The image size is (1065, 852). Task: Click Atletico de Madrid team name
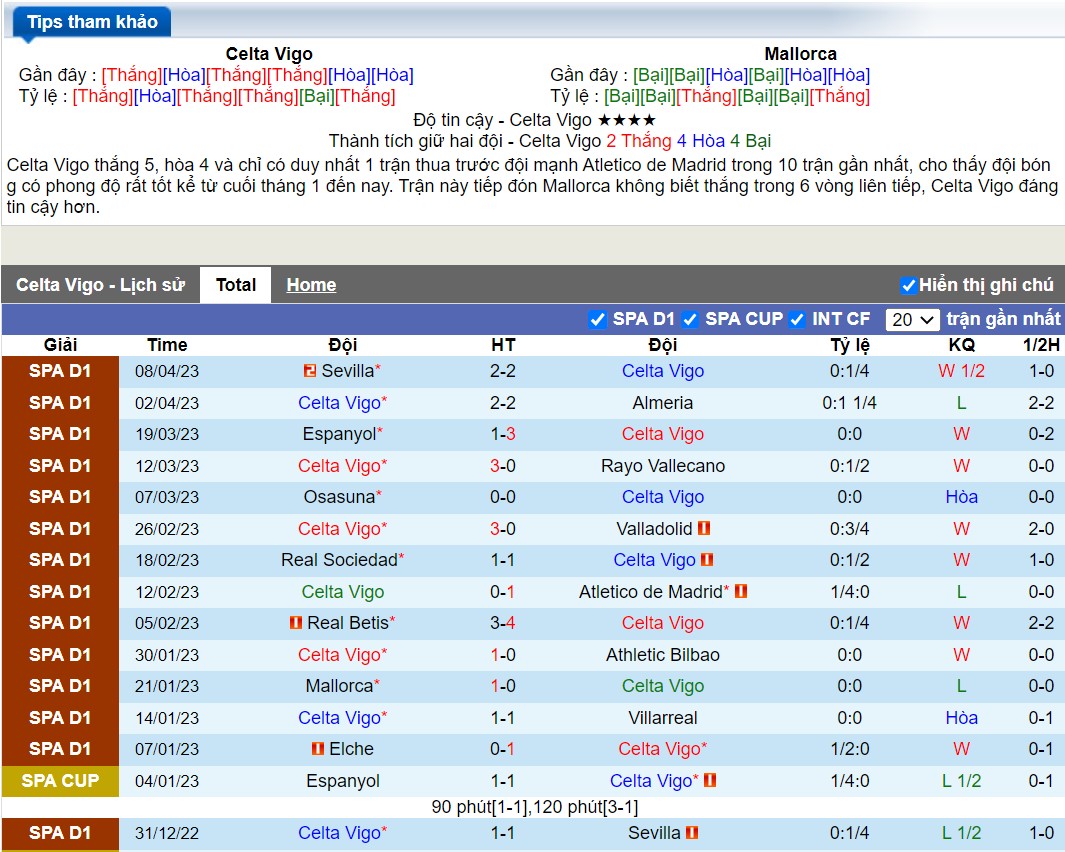tap(651, 592)
